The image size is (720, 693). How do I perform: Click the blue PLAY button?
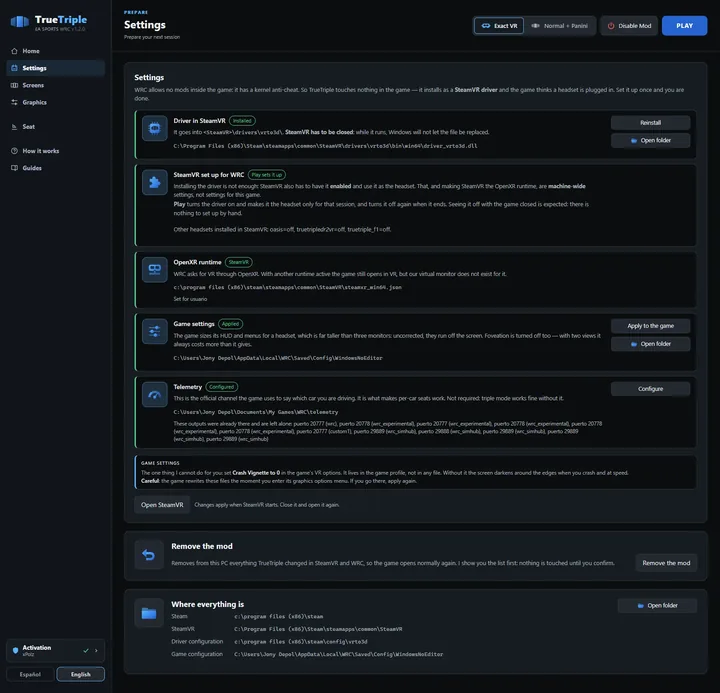click(x=684, y=26)
